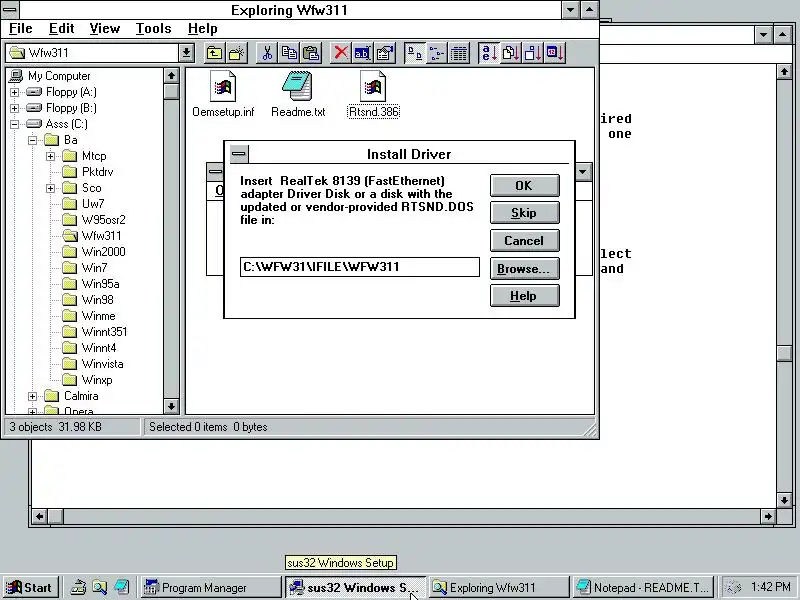The image size is (800, 600).
Task: Select the Winme folder
Action: click(x=89, y=316)
